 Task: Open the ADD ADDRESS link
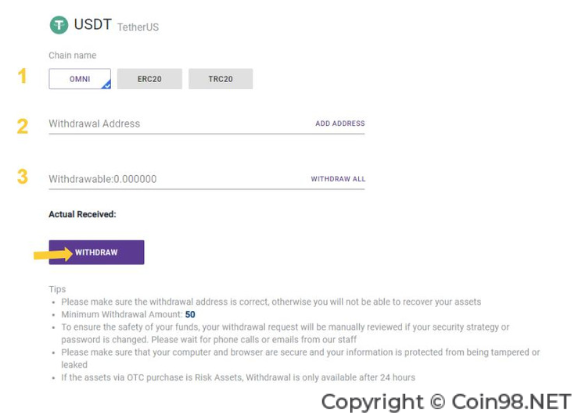340,123
